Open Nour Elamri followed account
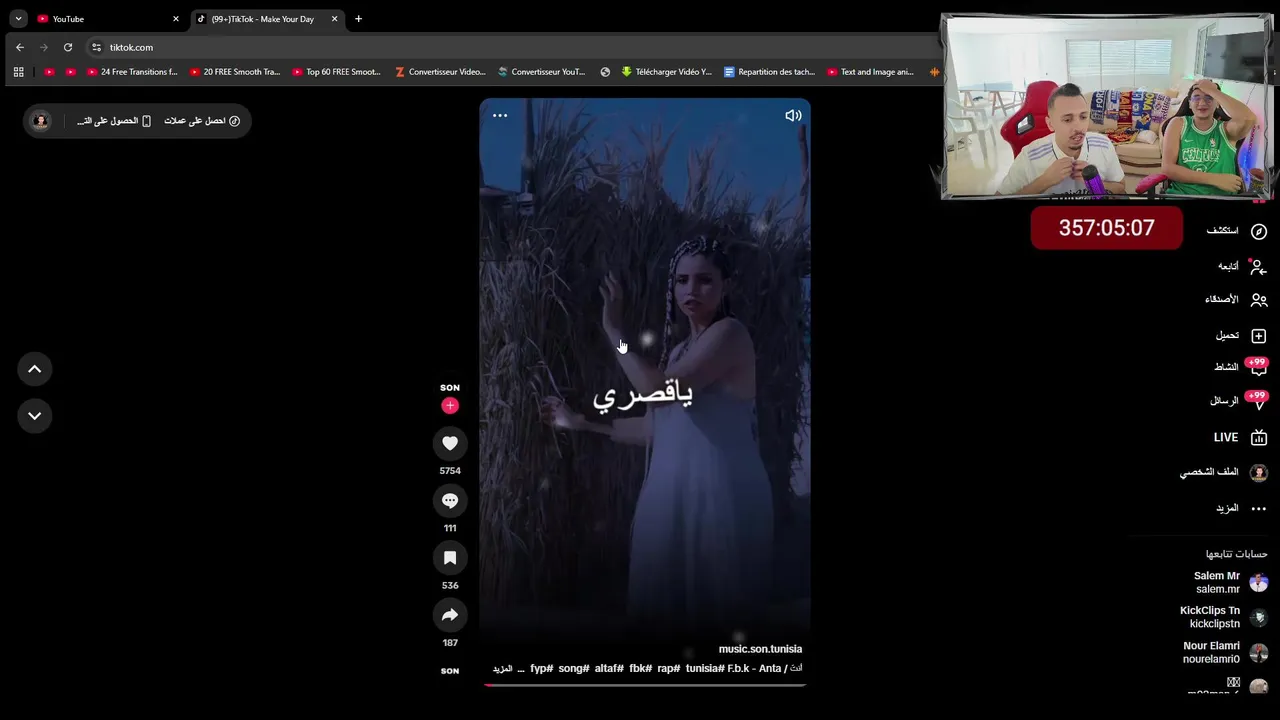Screen dimensions: 1280x720 click(x=1225, y=652)
